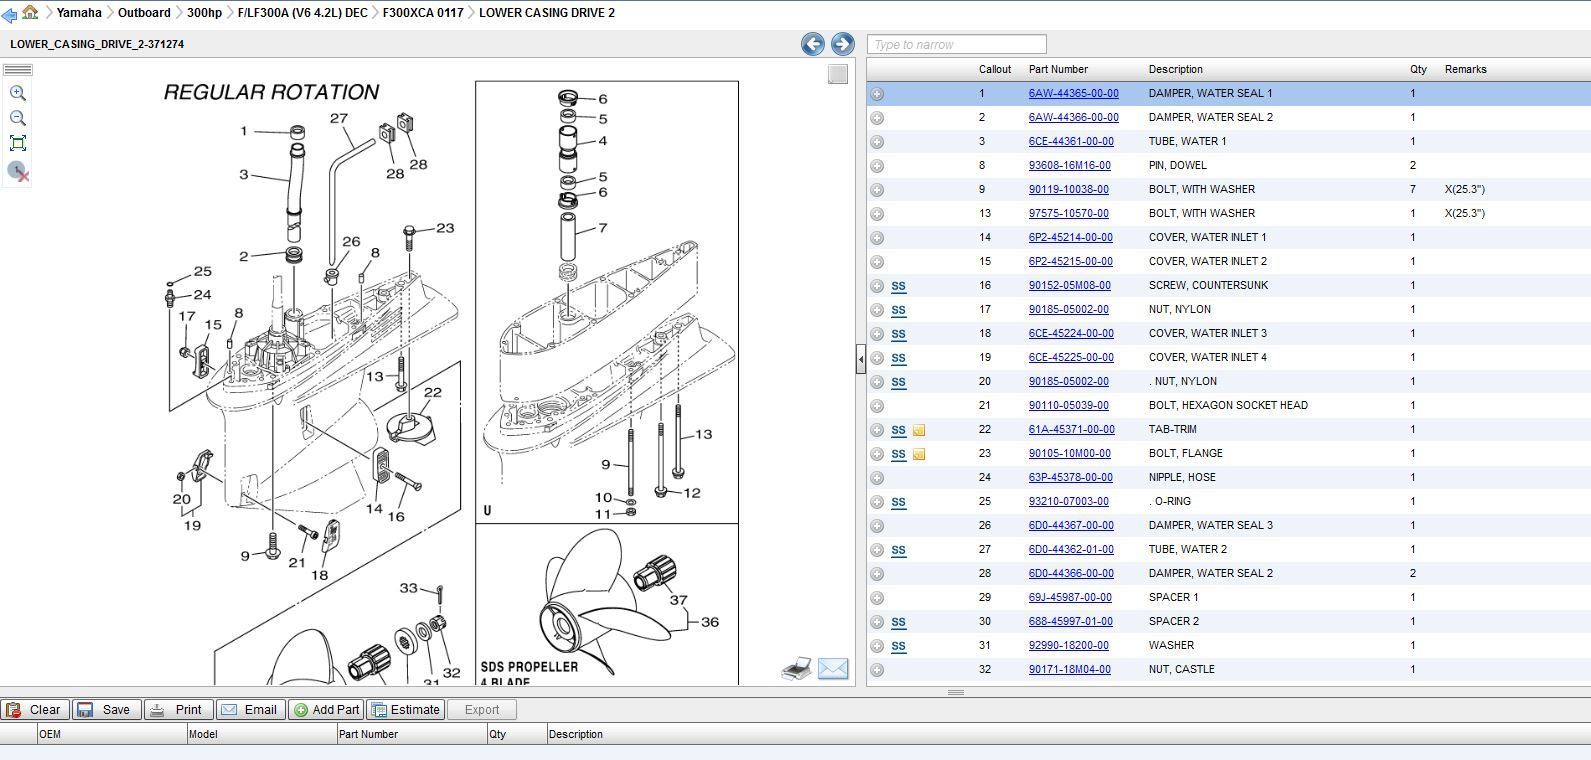This screenshot has width=1591, height=760.
Task: Add TAB-TRIM row plus icon
Action: [x=877, y=430]
